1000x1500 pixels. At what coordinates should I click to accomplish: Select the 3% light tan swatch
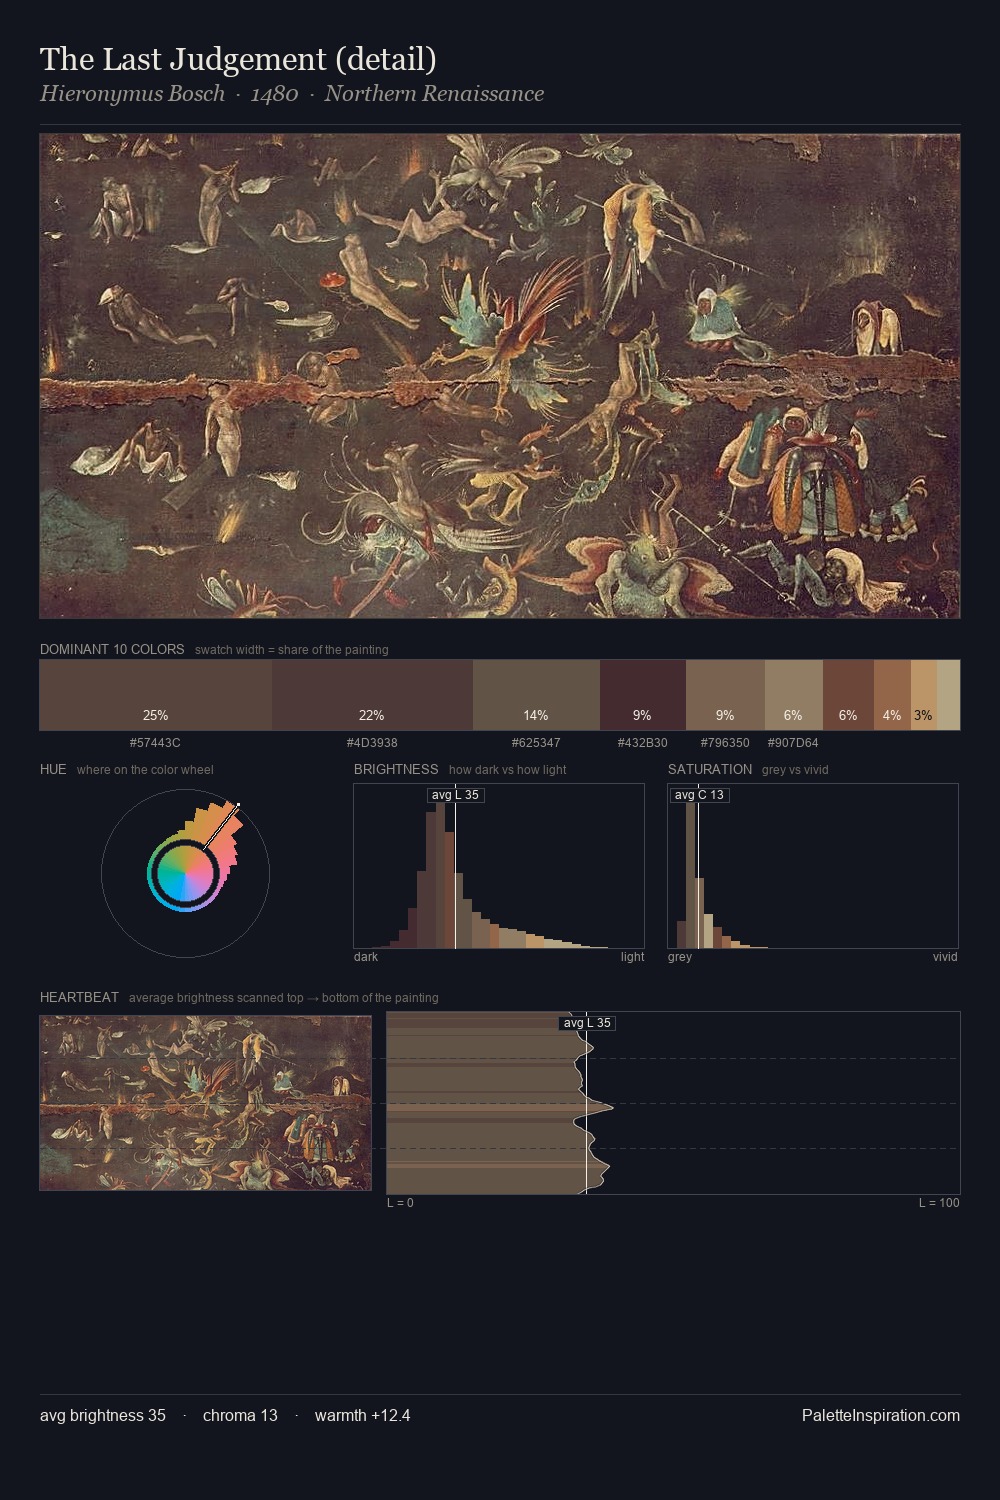[924, 695]
